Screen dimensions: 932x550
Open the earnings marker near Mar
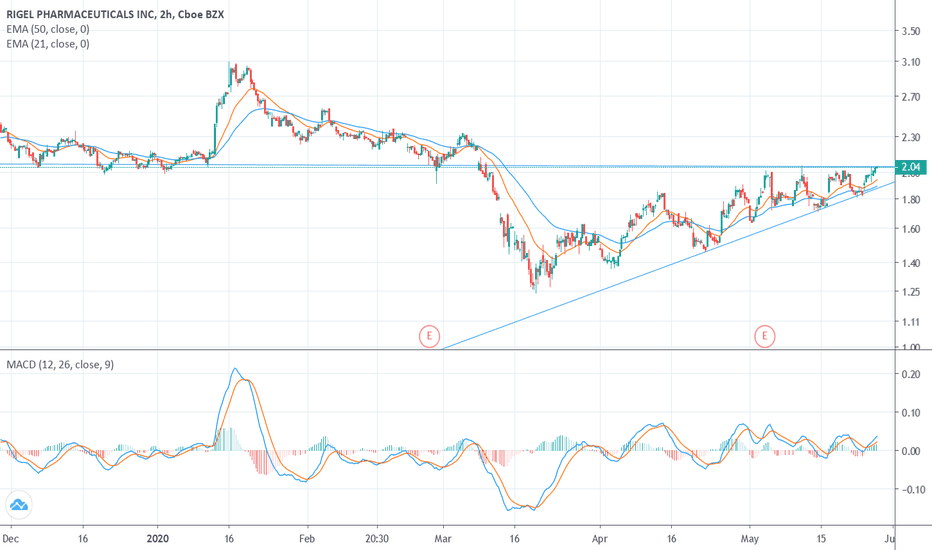tap(429, 336)
